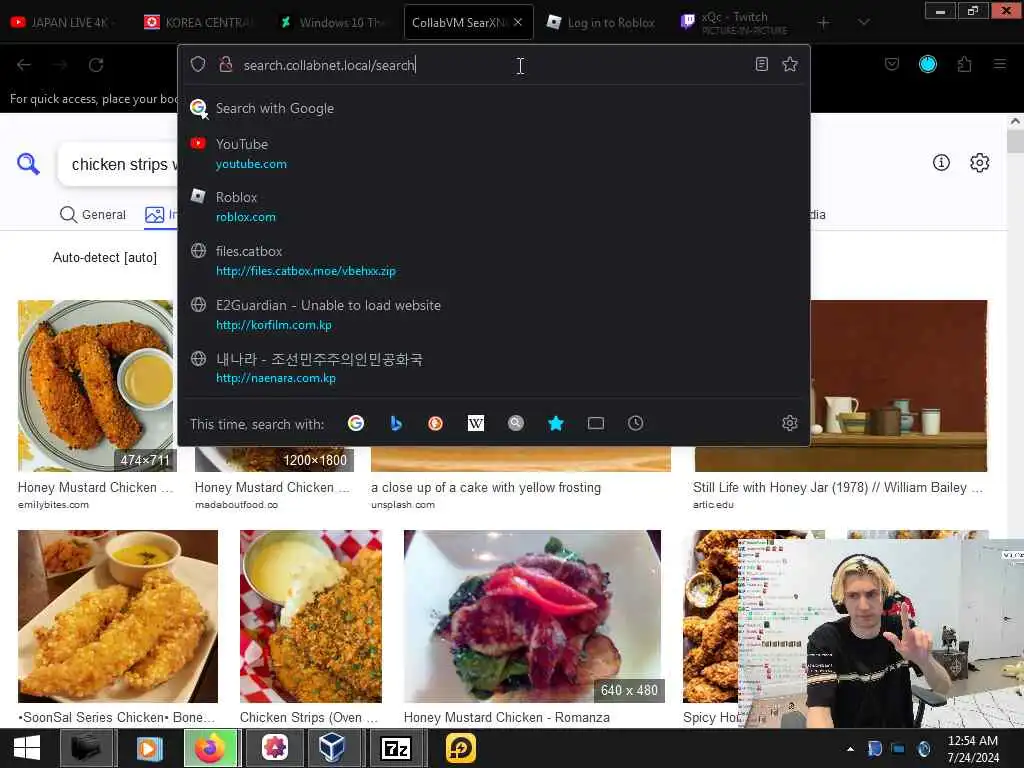The height and width of the screenshot is (768, 1024).
Task: Switch to Log in to Roblox tab
Action: coord(602,22)
